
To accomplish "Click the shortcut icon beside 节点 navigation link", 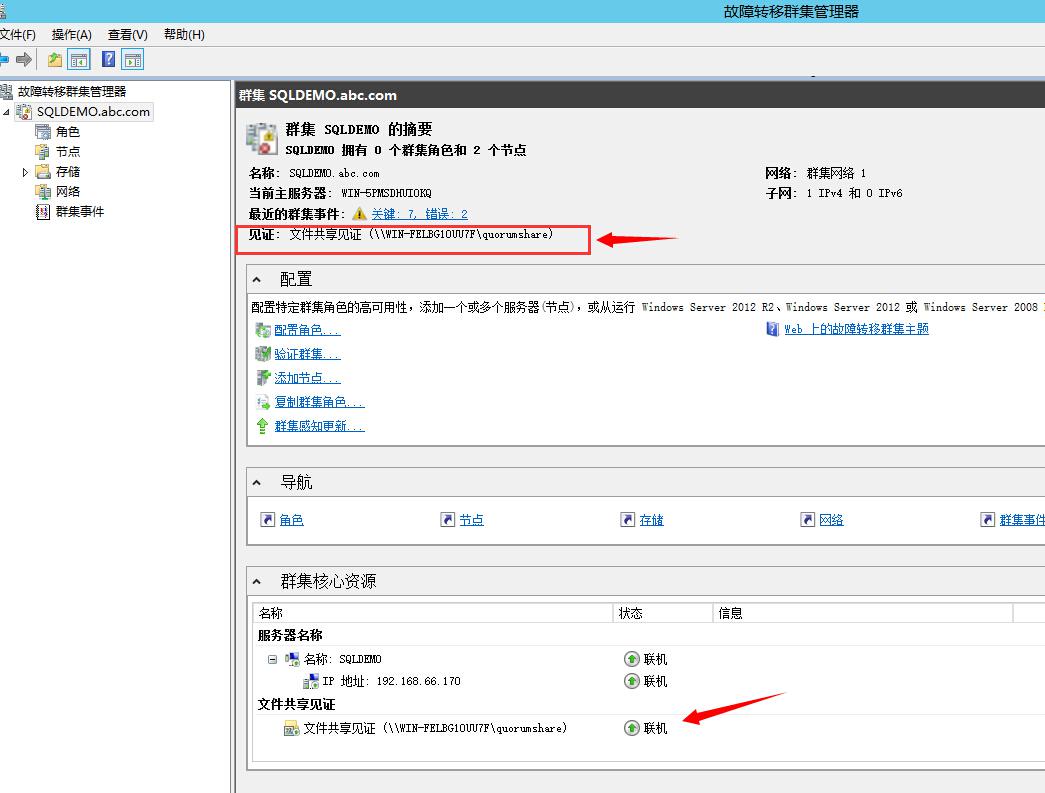I will (x=447, y=520).
